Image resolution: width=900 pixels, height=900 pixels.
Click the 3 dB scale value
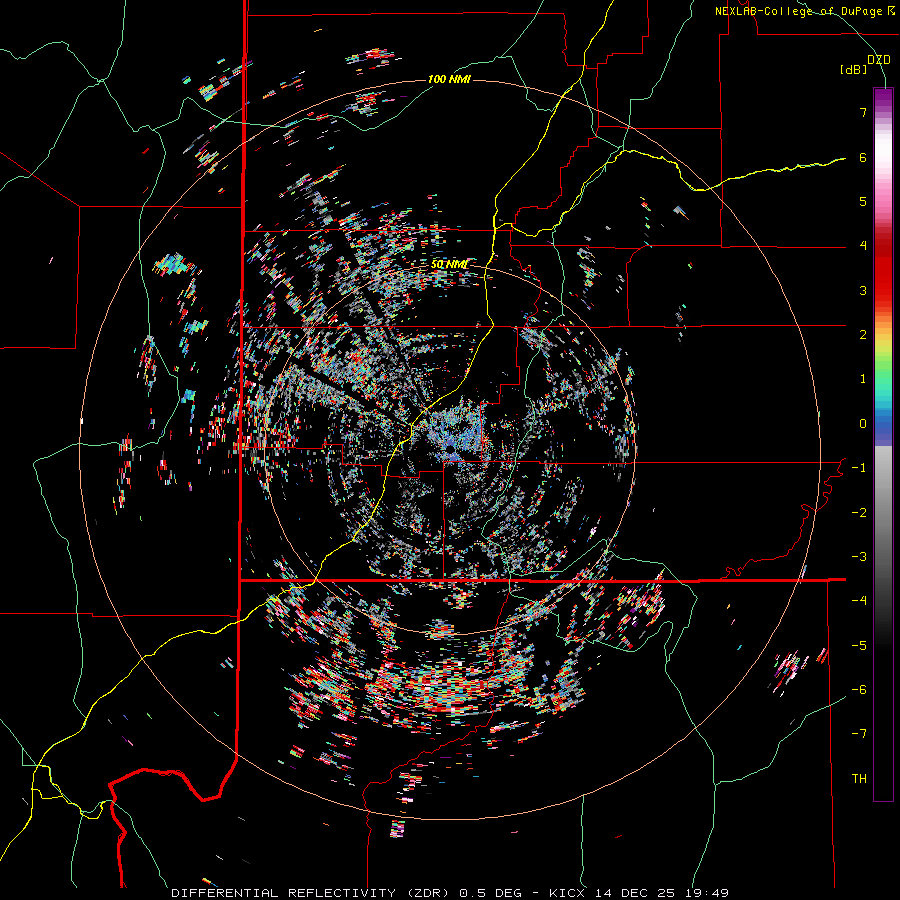(863, 290)
